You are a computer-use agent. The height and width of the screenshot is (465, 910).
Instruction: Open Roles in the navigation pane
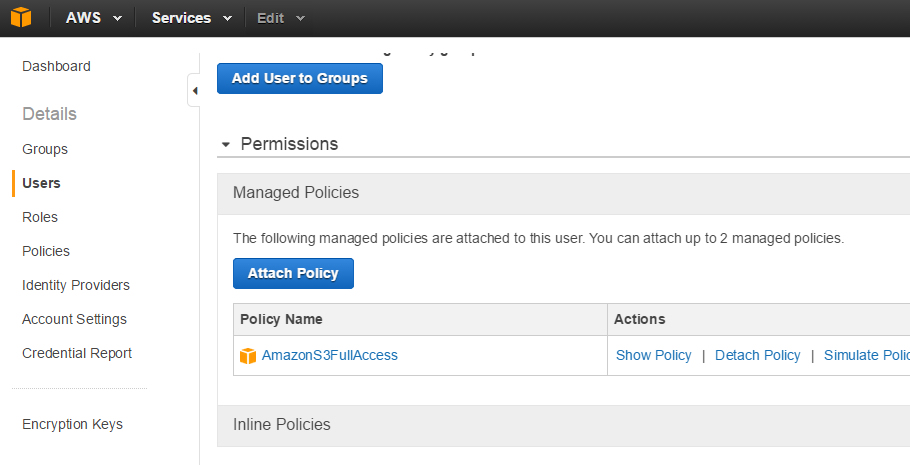click(x=40, y=217)
